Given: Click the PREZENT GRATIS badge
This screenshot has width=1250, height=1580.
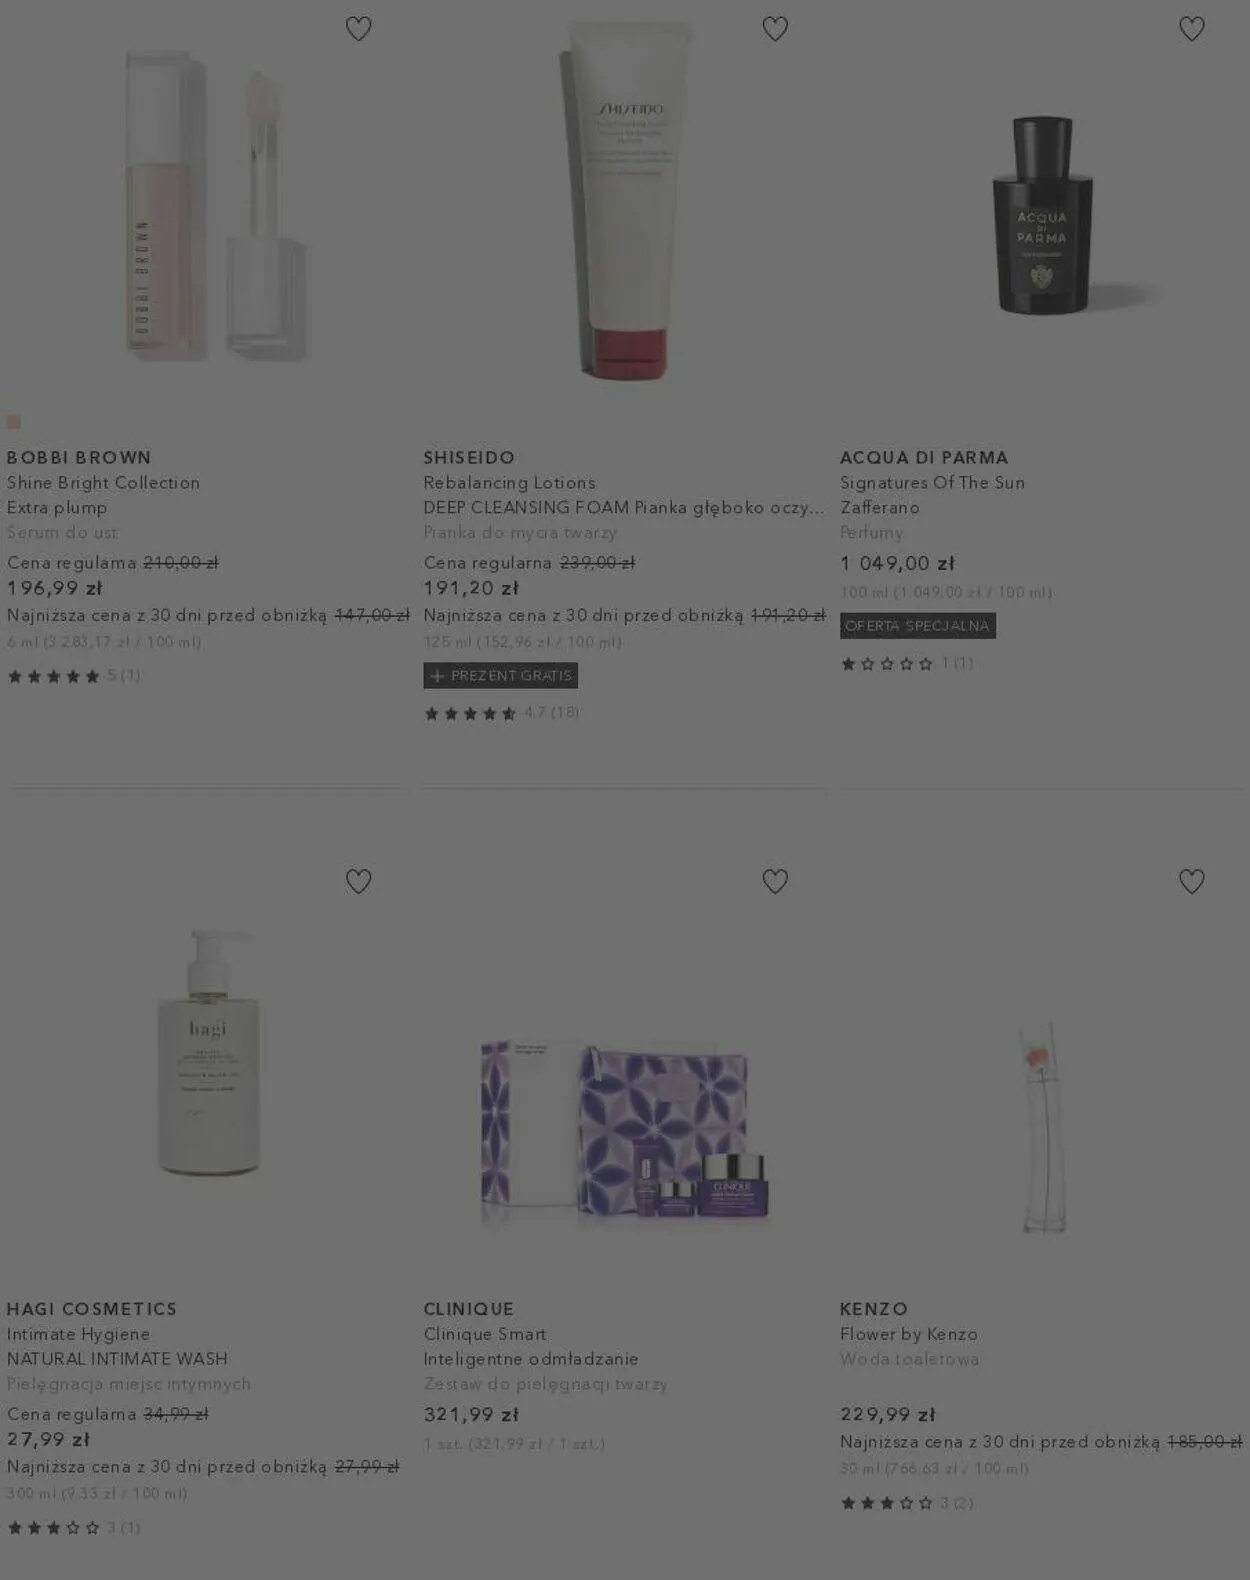Looking at the screenshot, I should click(x=501, y=676).
